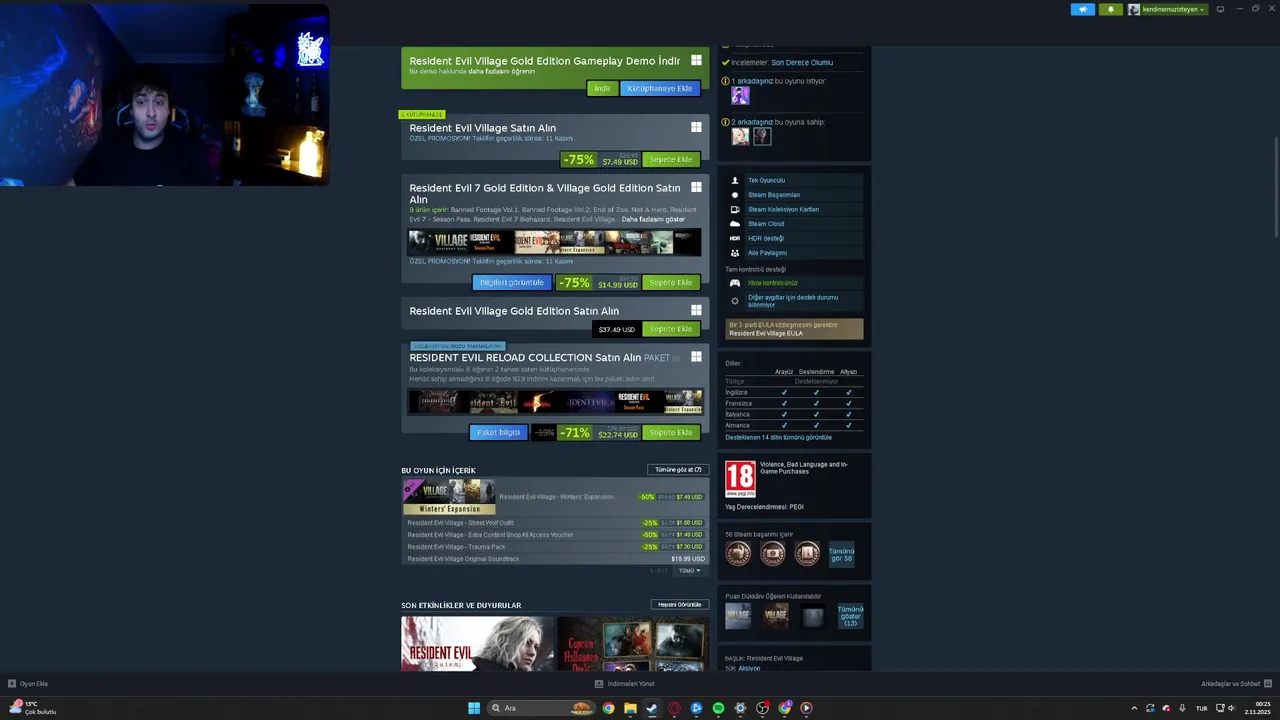Viewport: 1280px width, 720px height.
Task: Click Oyun Ekle at bottom left
Action: (x=28, y=684)
